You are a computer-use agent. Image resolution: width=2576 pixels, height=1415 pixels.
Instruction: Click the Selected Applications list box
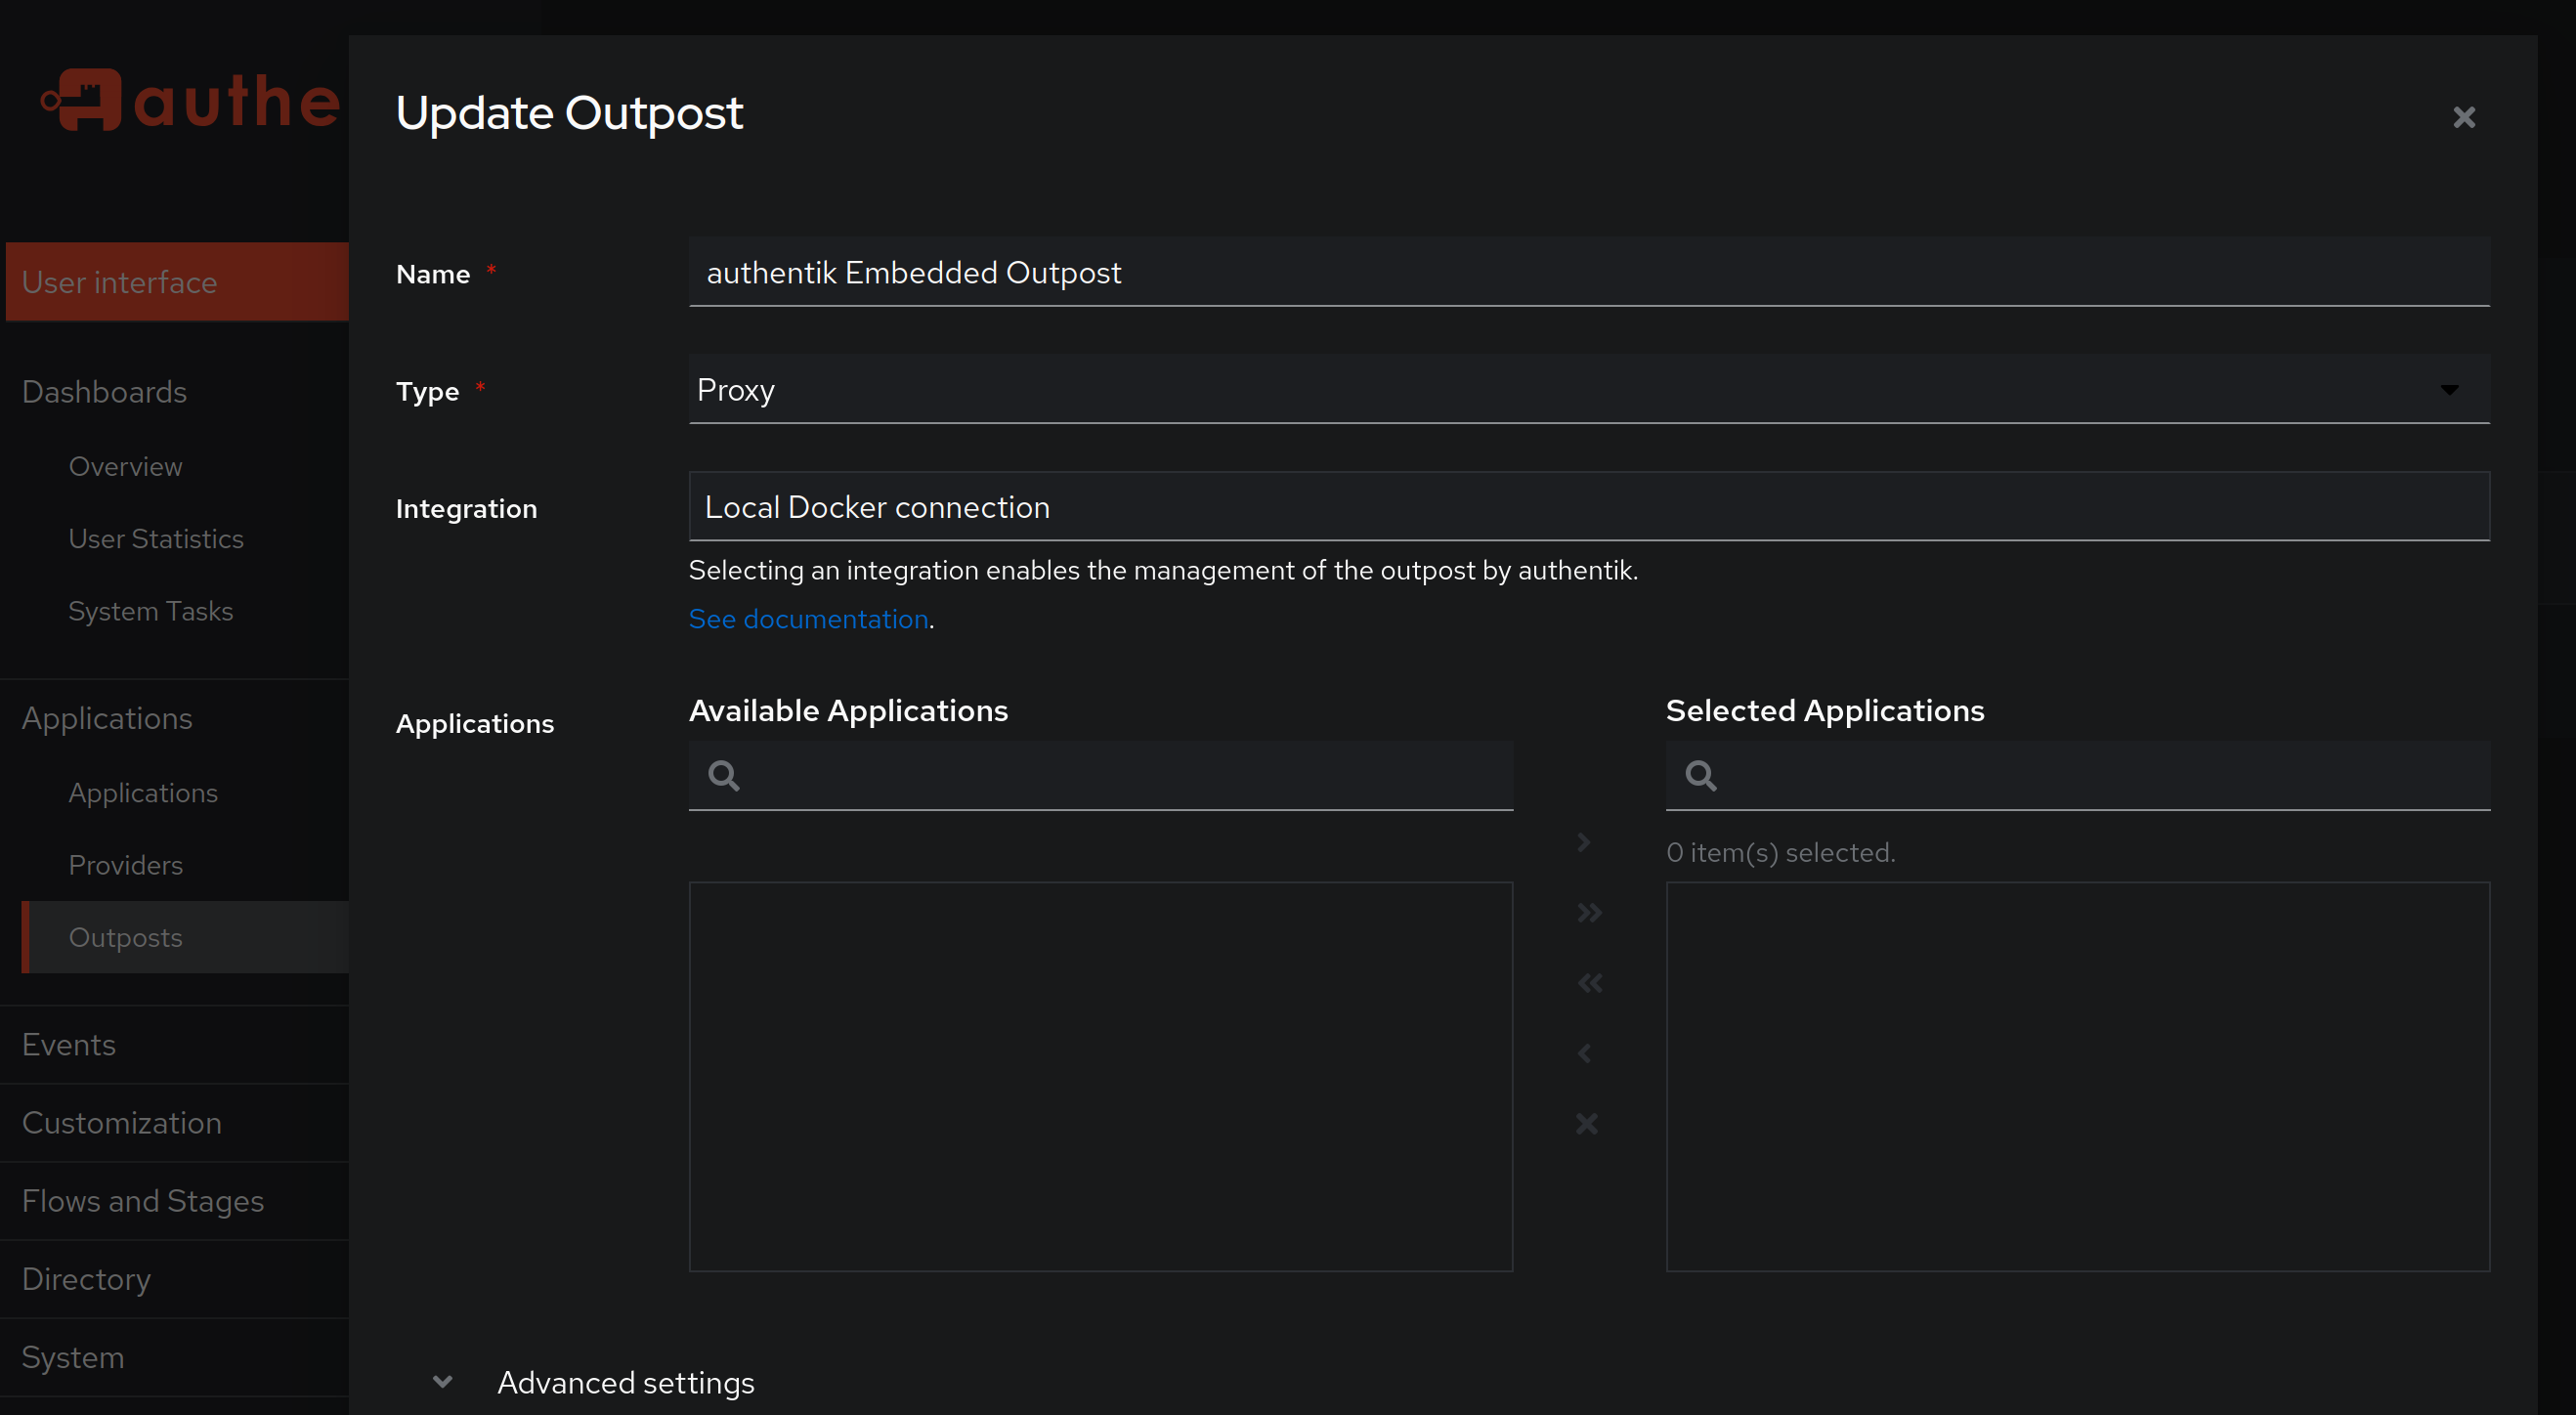2078,1076
